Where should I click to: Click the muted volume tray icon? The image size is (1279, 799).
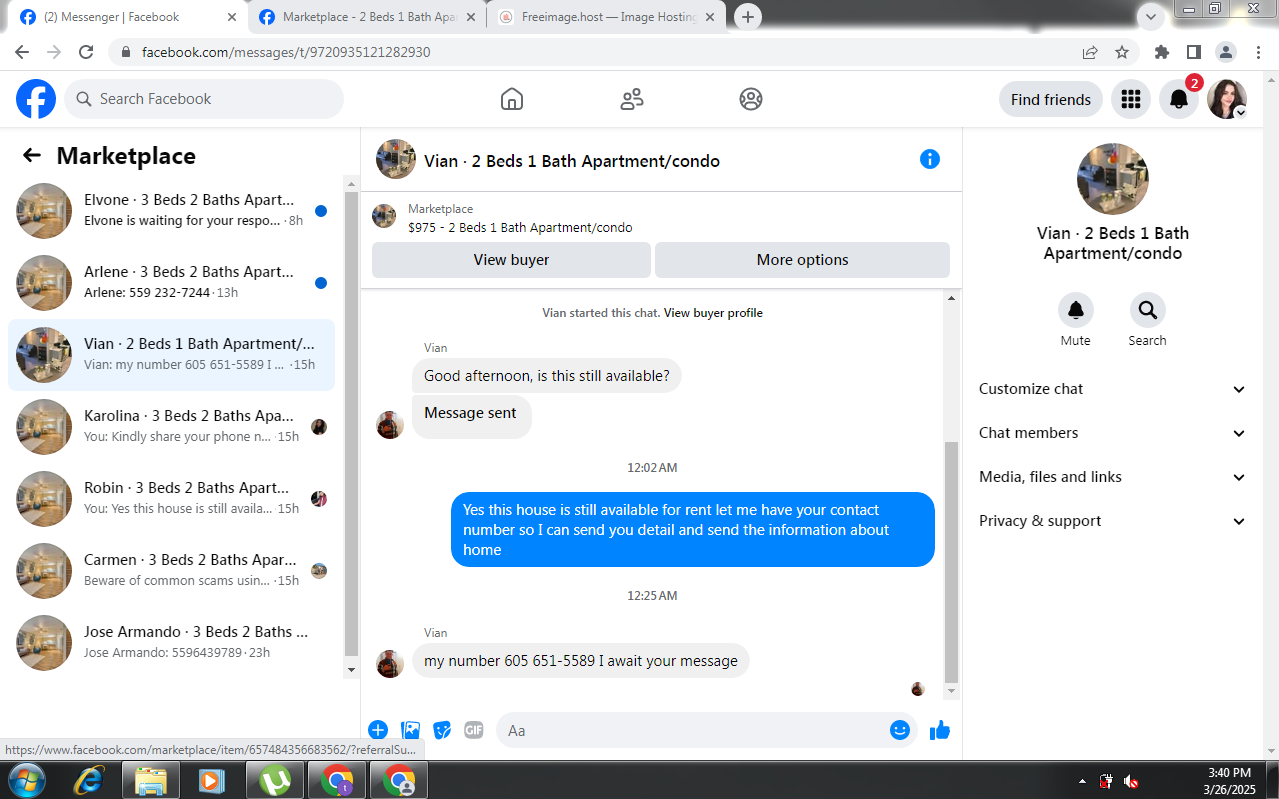pos(1132,781)
